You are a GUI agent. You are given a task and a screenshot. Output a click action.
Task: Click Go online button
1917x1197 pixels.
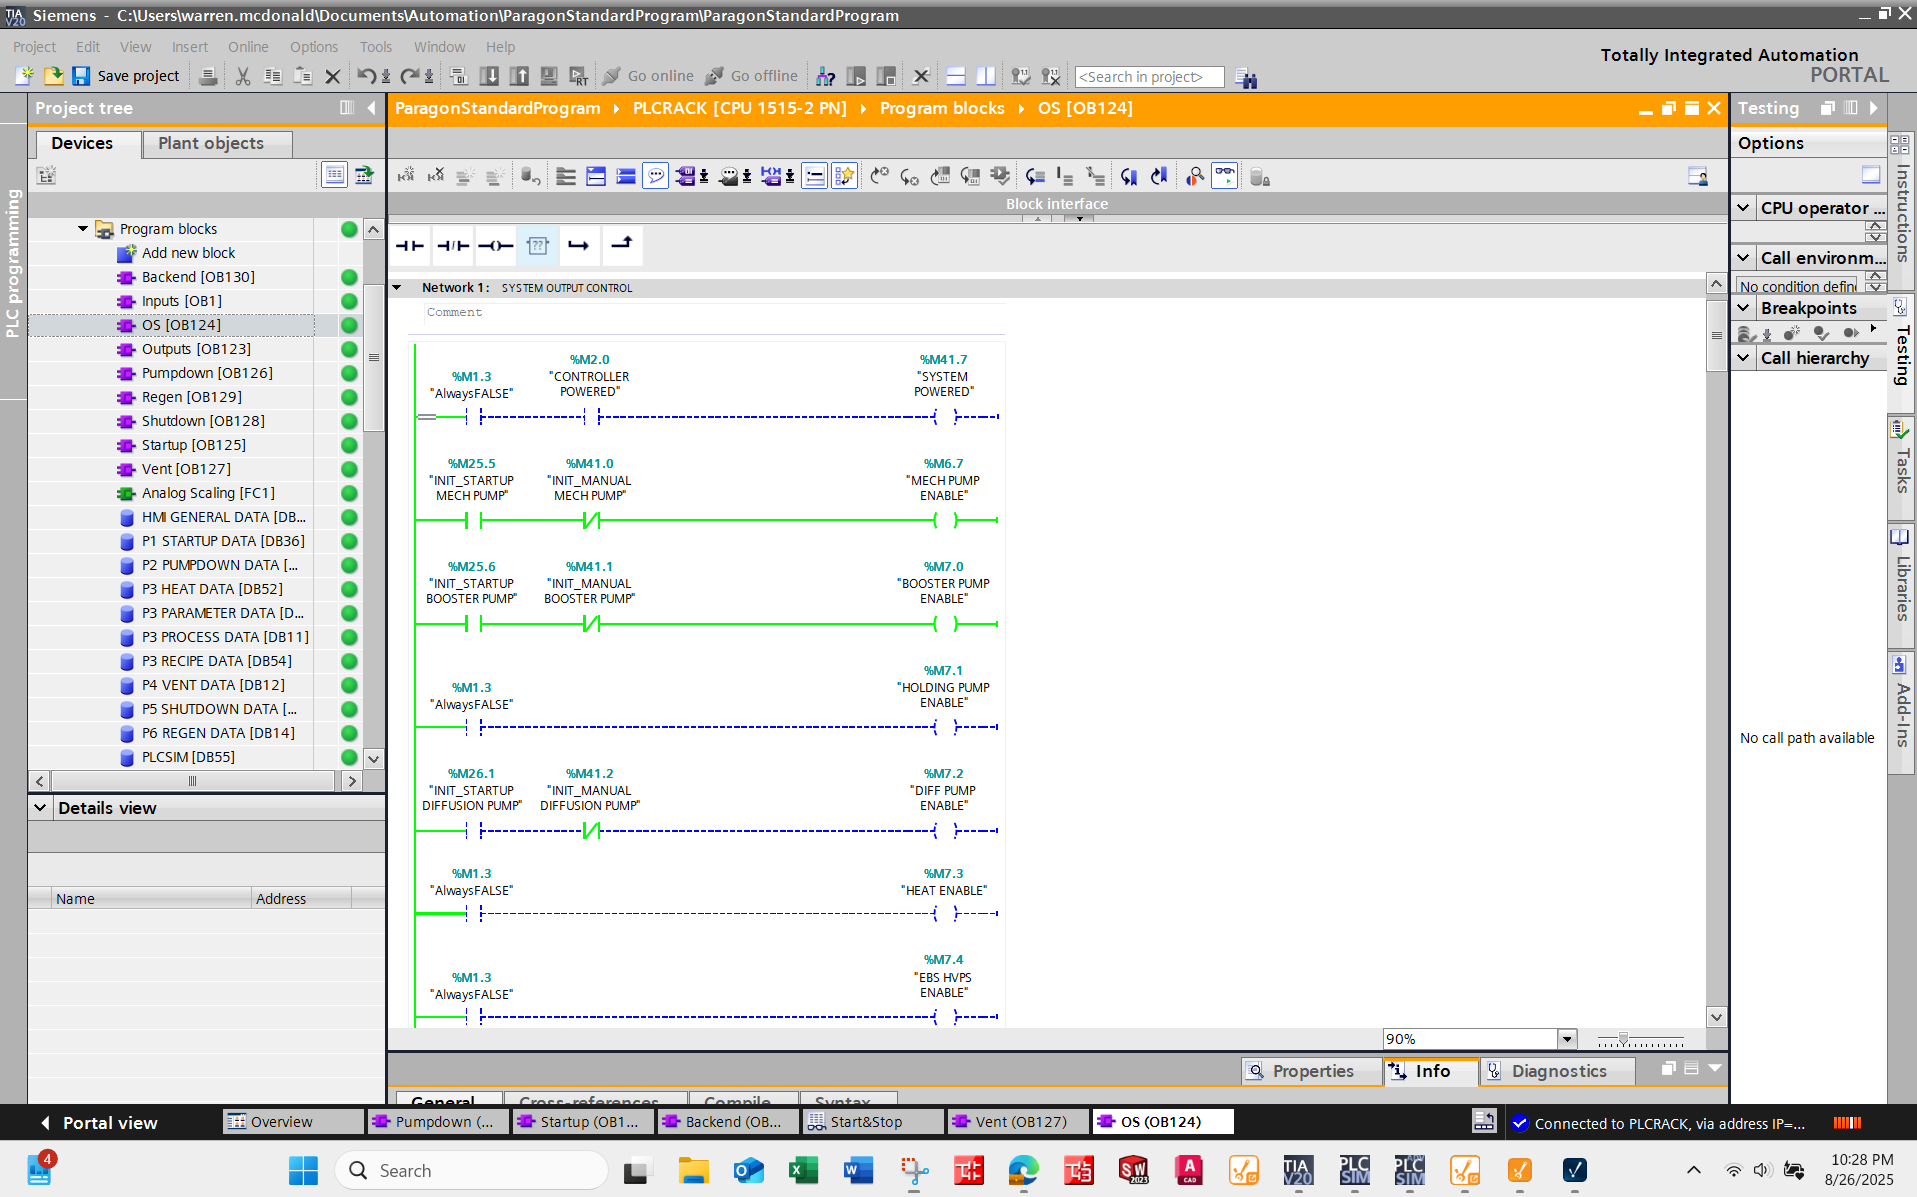[648, 76]
